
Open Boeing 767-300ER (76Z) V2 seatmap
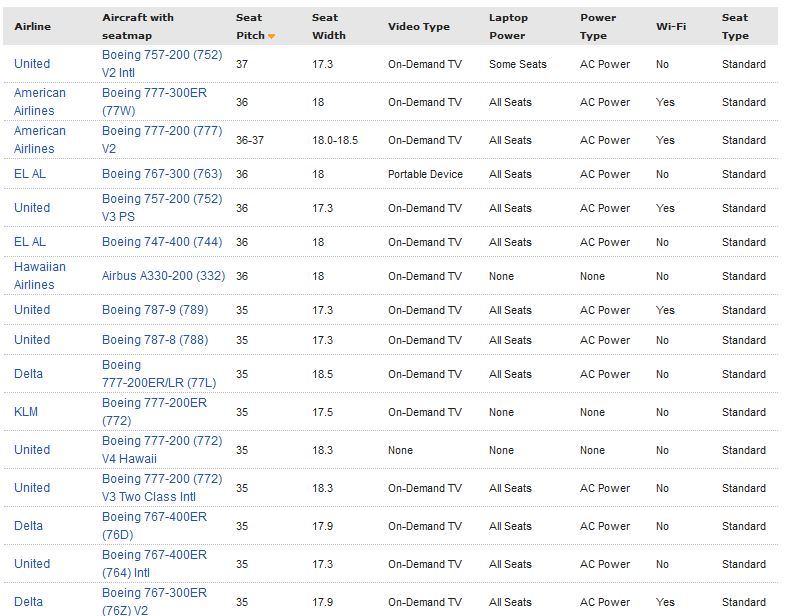pyautogui.click(x=154, y=602)
